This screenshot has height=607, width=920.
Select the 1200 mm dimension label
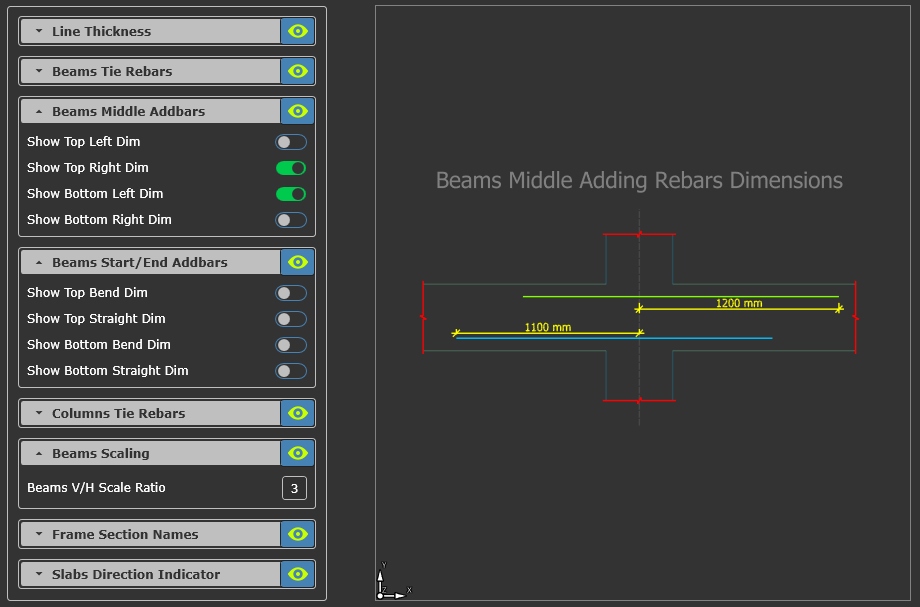739,302
